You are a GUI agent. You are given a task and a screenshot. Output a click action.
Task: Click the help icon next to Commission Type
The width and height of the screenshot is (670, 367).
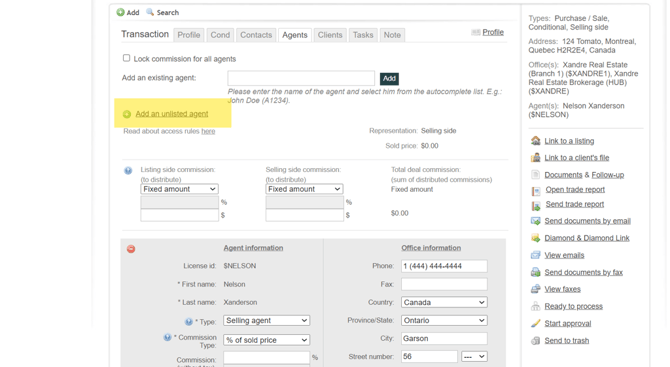[x=168, y=338]
